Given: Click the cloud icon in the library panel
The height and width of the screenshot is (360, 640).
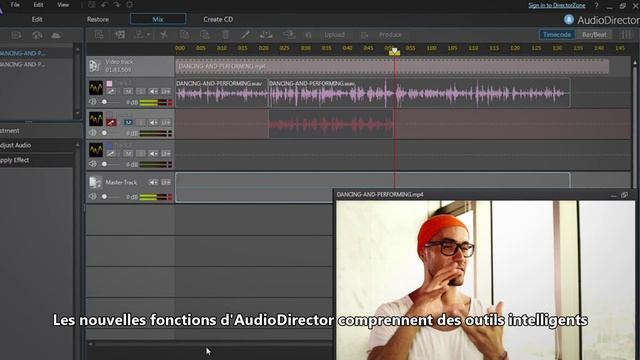Looking at the screenshot, I should click(56, 36).
